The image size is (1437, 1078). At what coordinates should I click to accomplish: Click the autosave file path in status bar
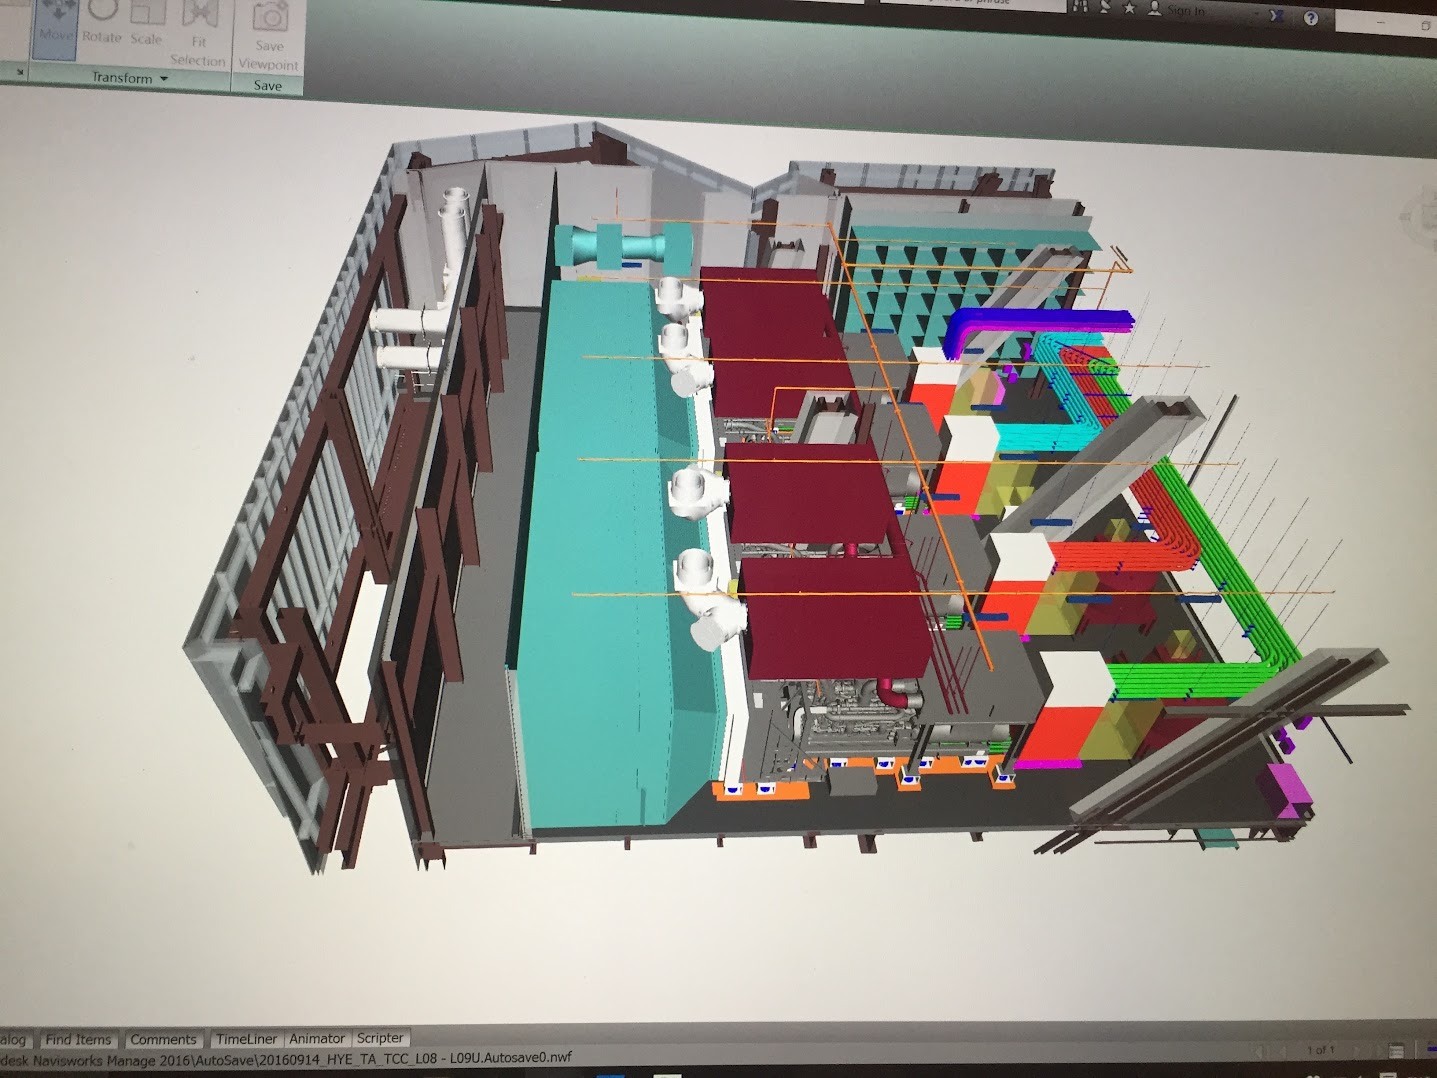pyautogui.click(x=286, y=1058)
